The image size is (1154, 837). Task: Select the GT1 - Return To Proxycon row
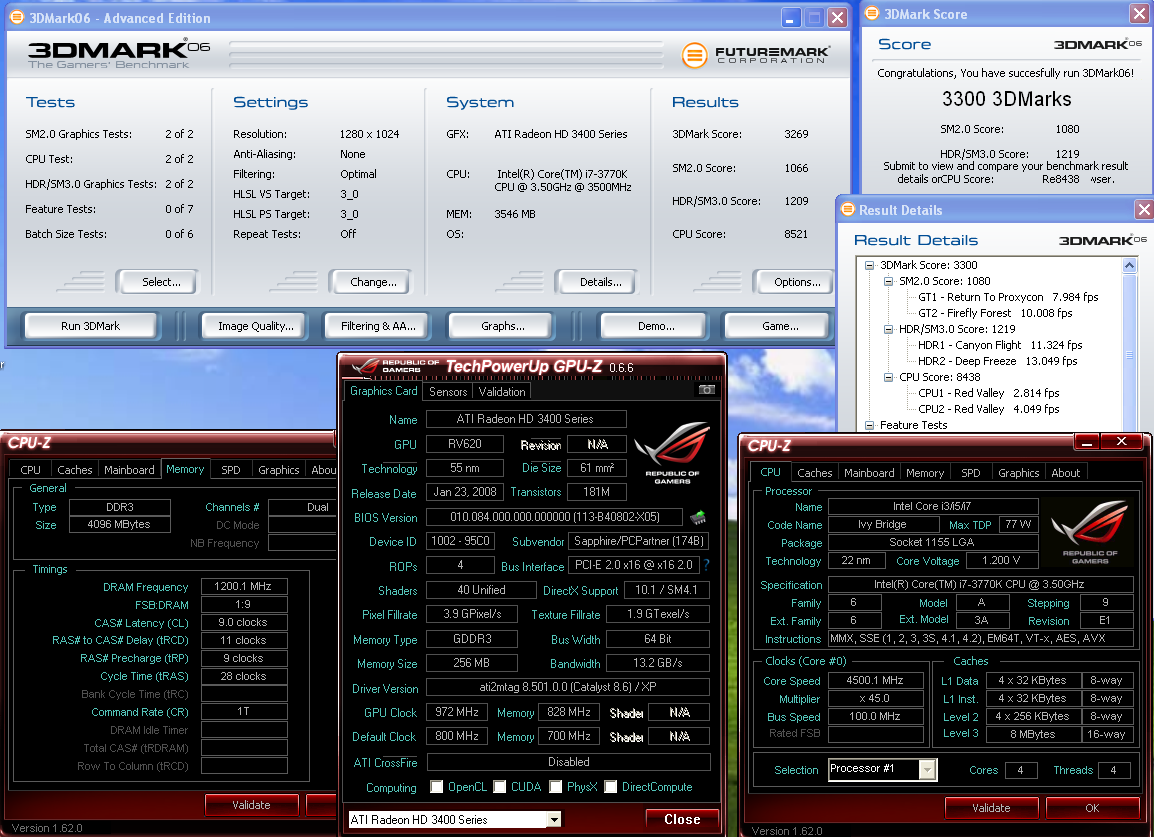(1008, 297)
